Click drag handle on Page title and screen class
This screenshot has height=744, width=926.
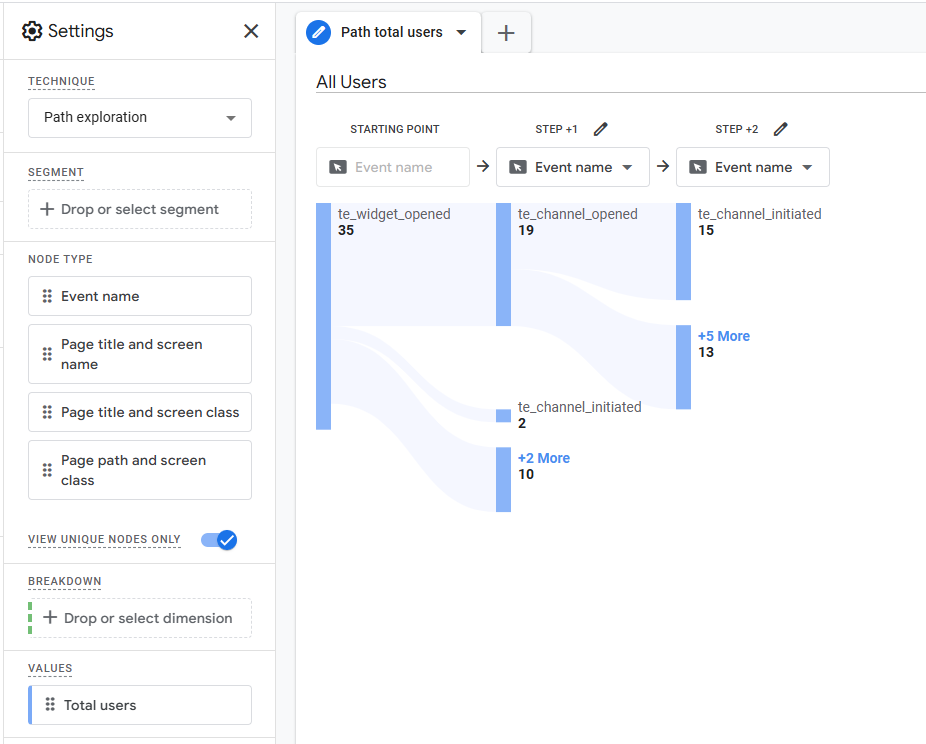coord(47,412)
